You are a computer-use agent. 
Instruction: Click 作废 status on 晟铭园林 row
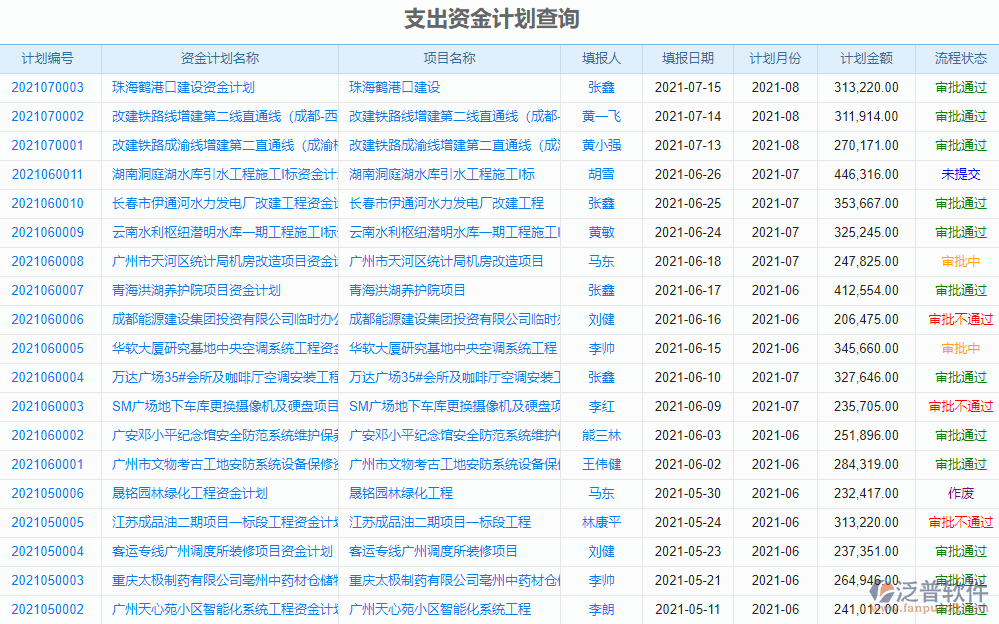click(960, 493)
